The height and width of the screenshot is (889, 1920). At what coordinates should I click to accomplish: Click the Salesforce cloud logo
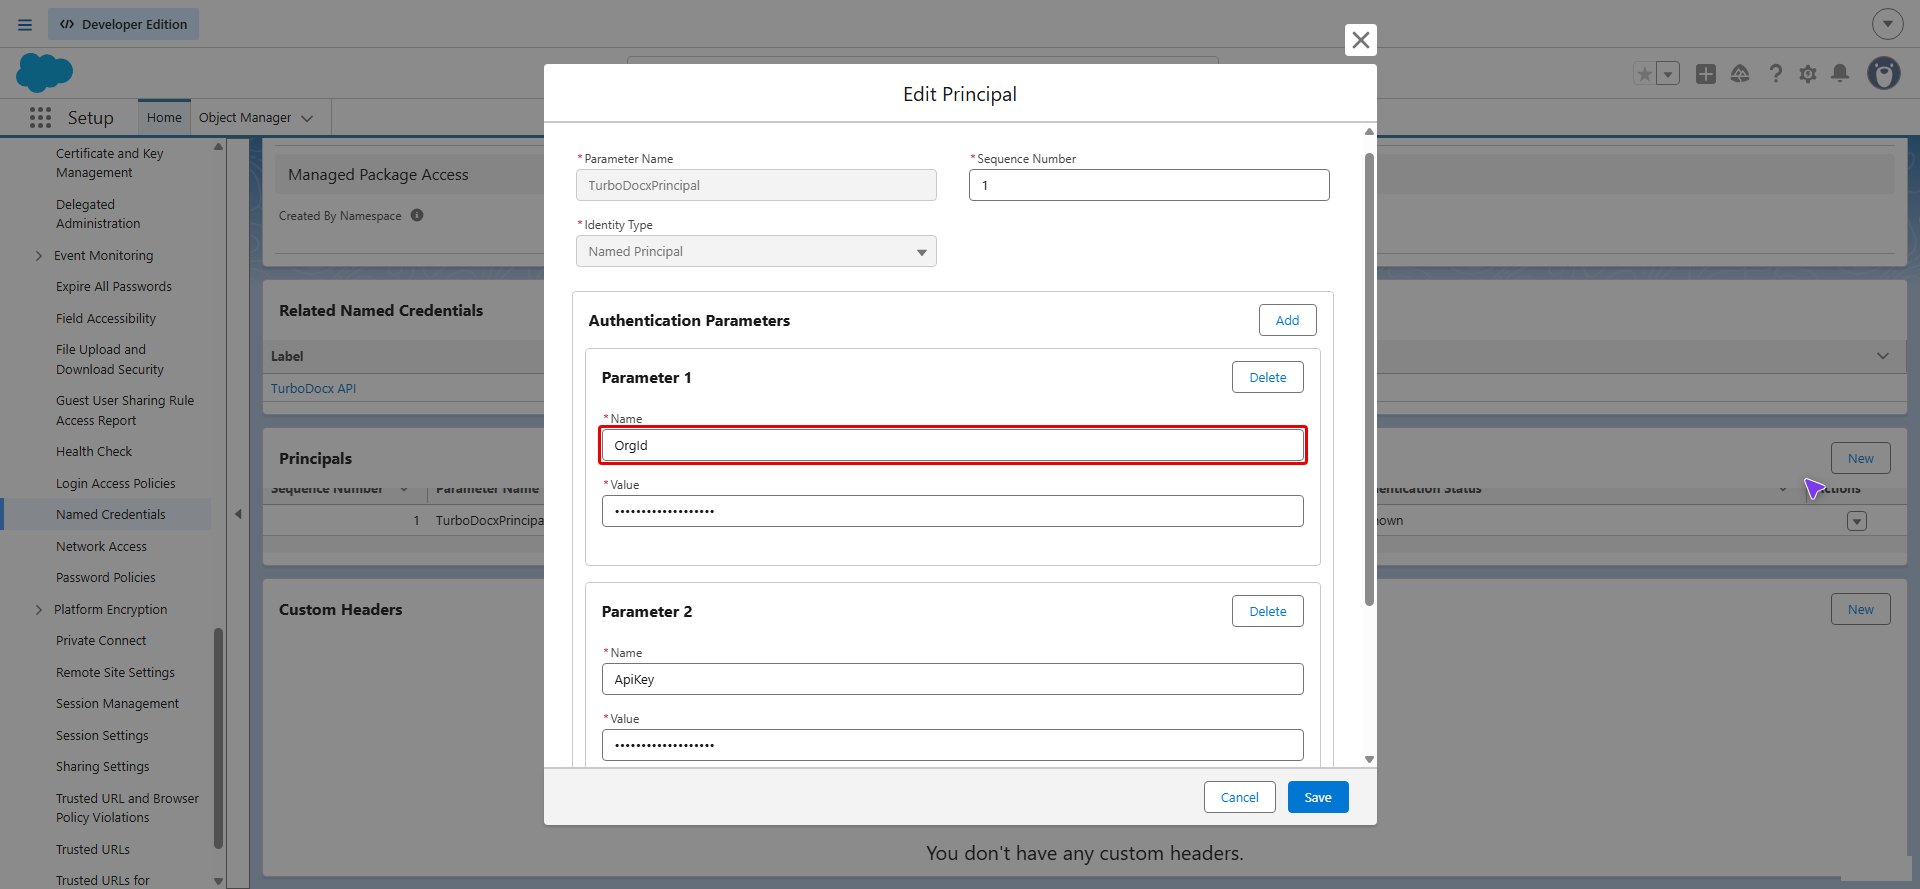coord(45,72)
